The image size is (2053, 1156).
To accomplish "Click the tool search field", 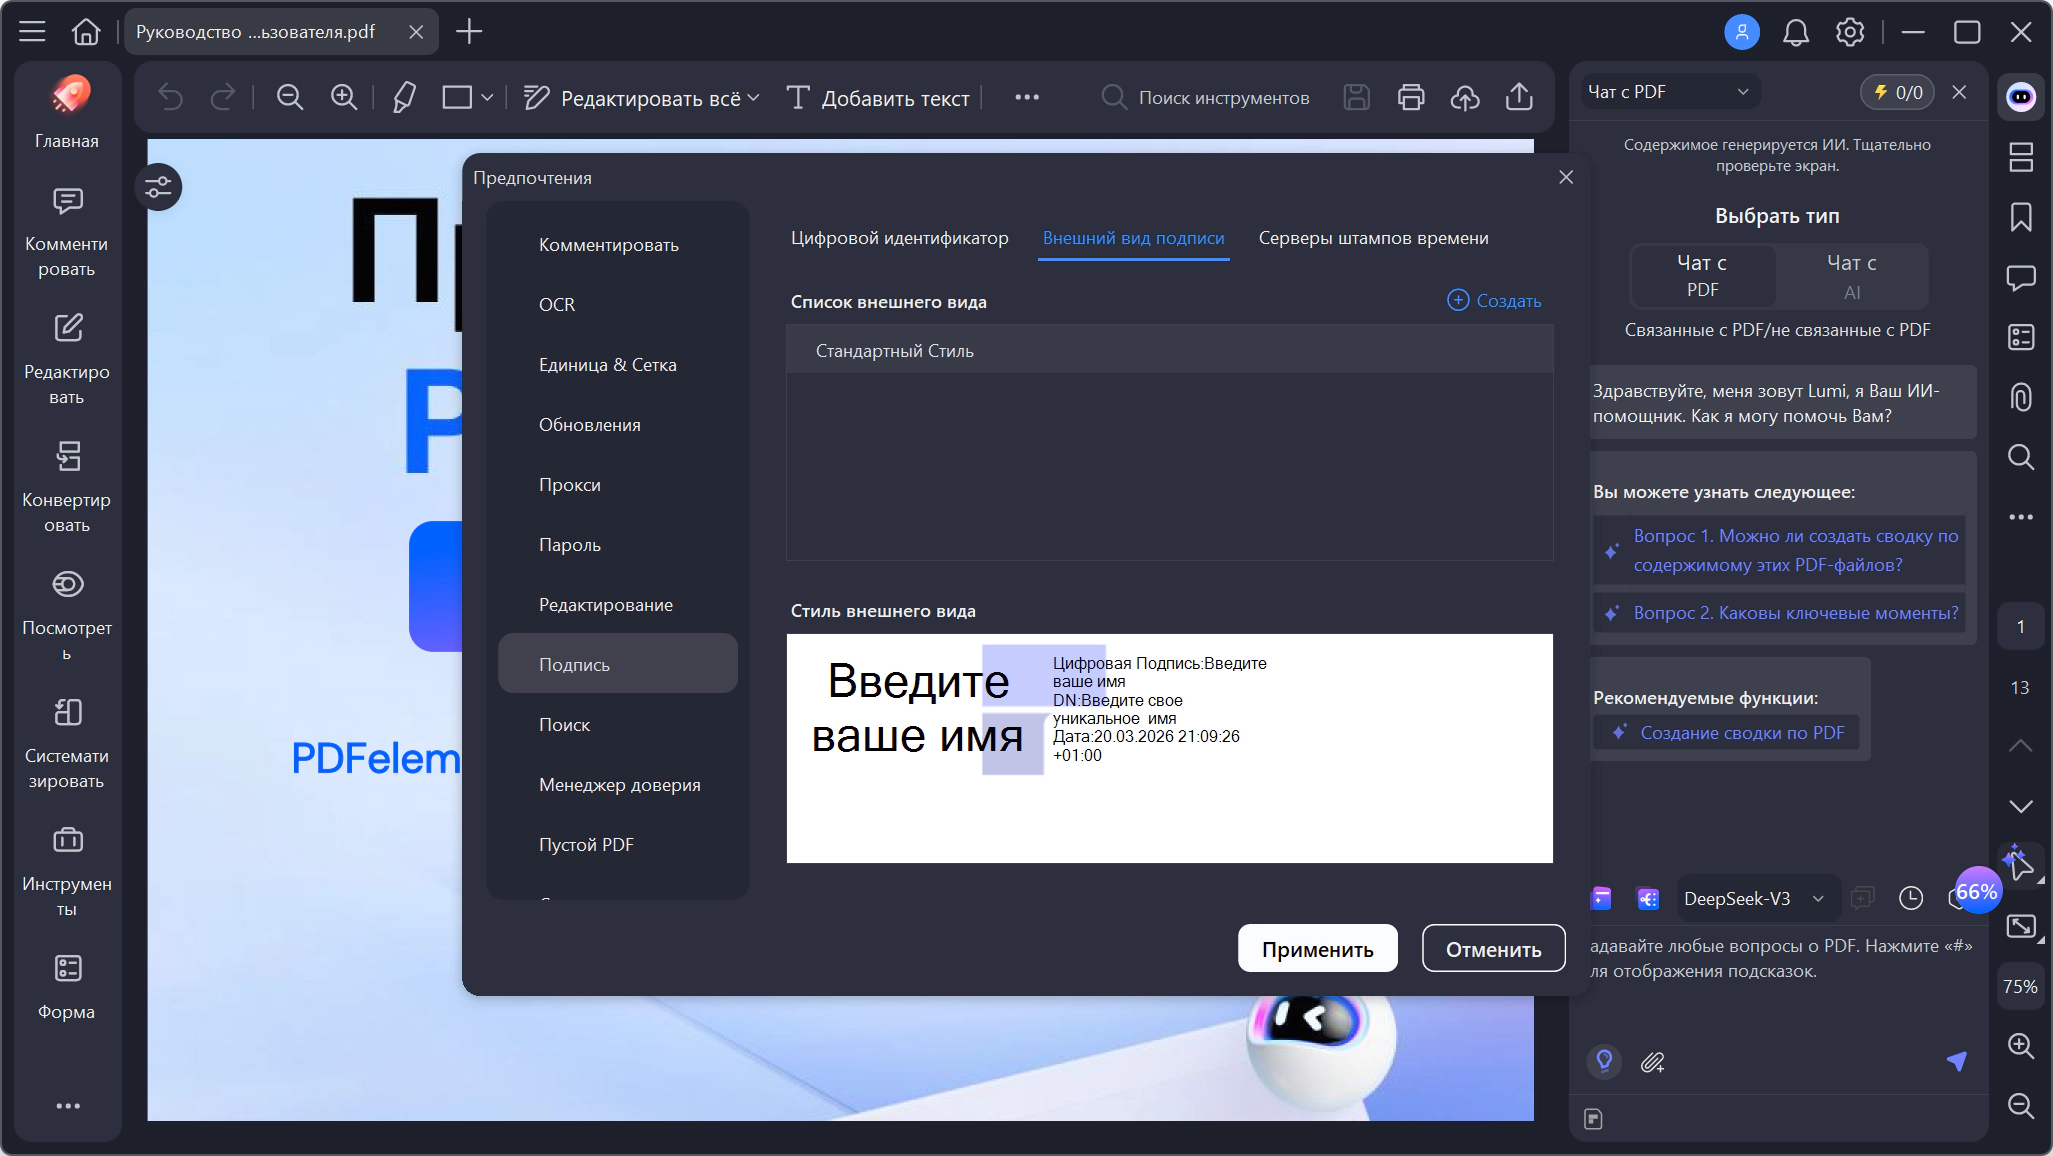I will point(1223,98).
